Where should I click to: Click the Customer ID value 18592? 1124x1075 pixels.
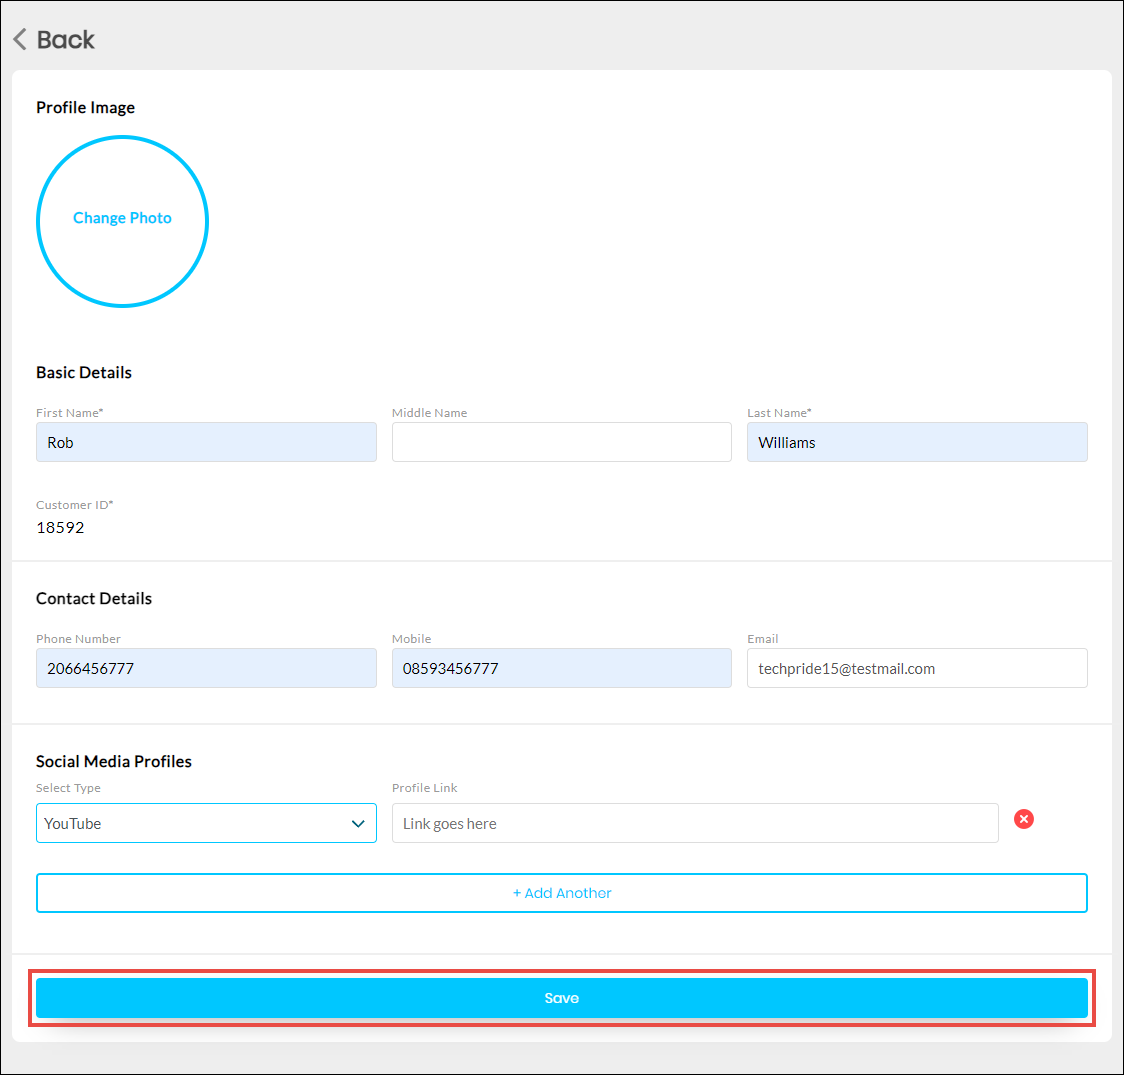coord(61,528)
